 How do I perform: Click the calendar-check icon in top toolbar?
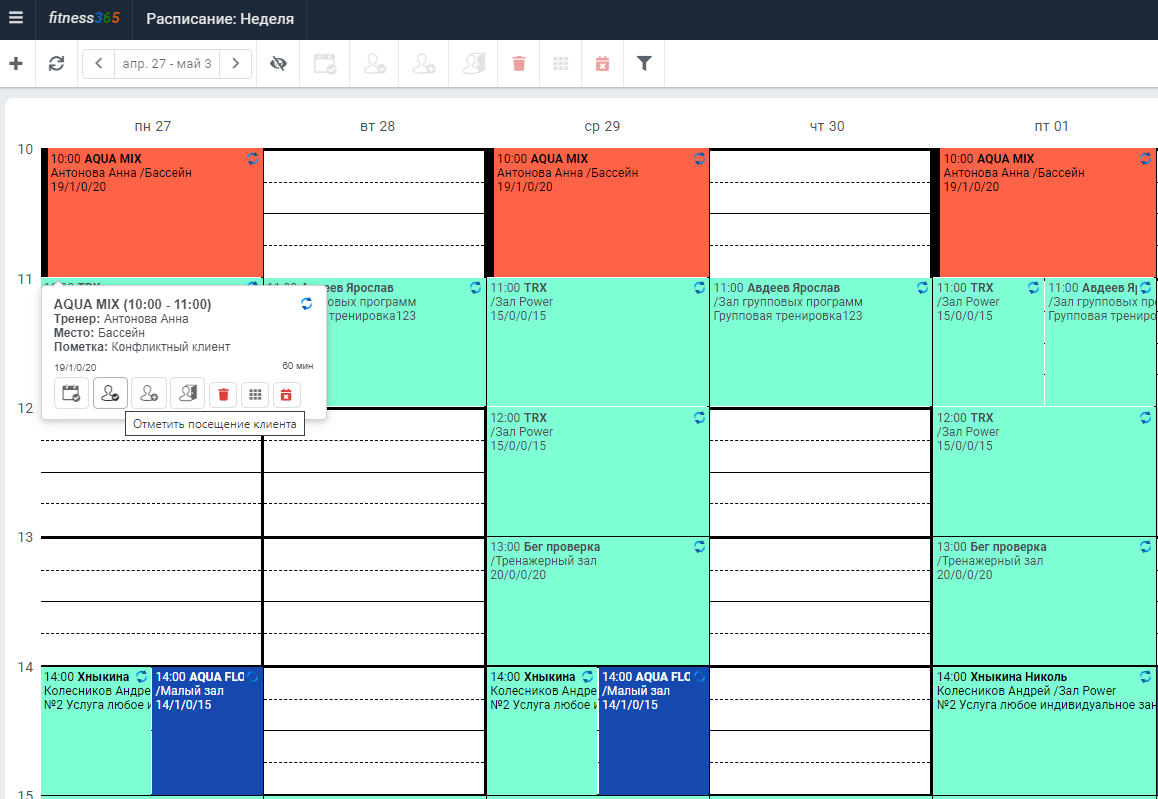[325, 64]
